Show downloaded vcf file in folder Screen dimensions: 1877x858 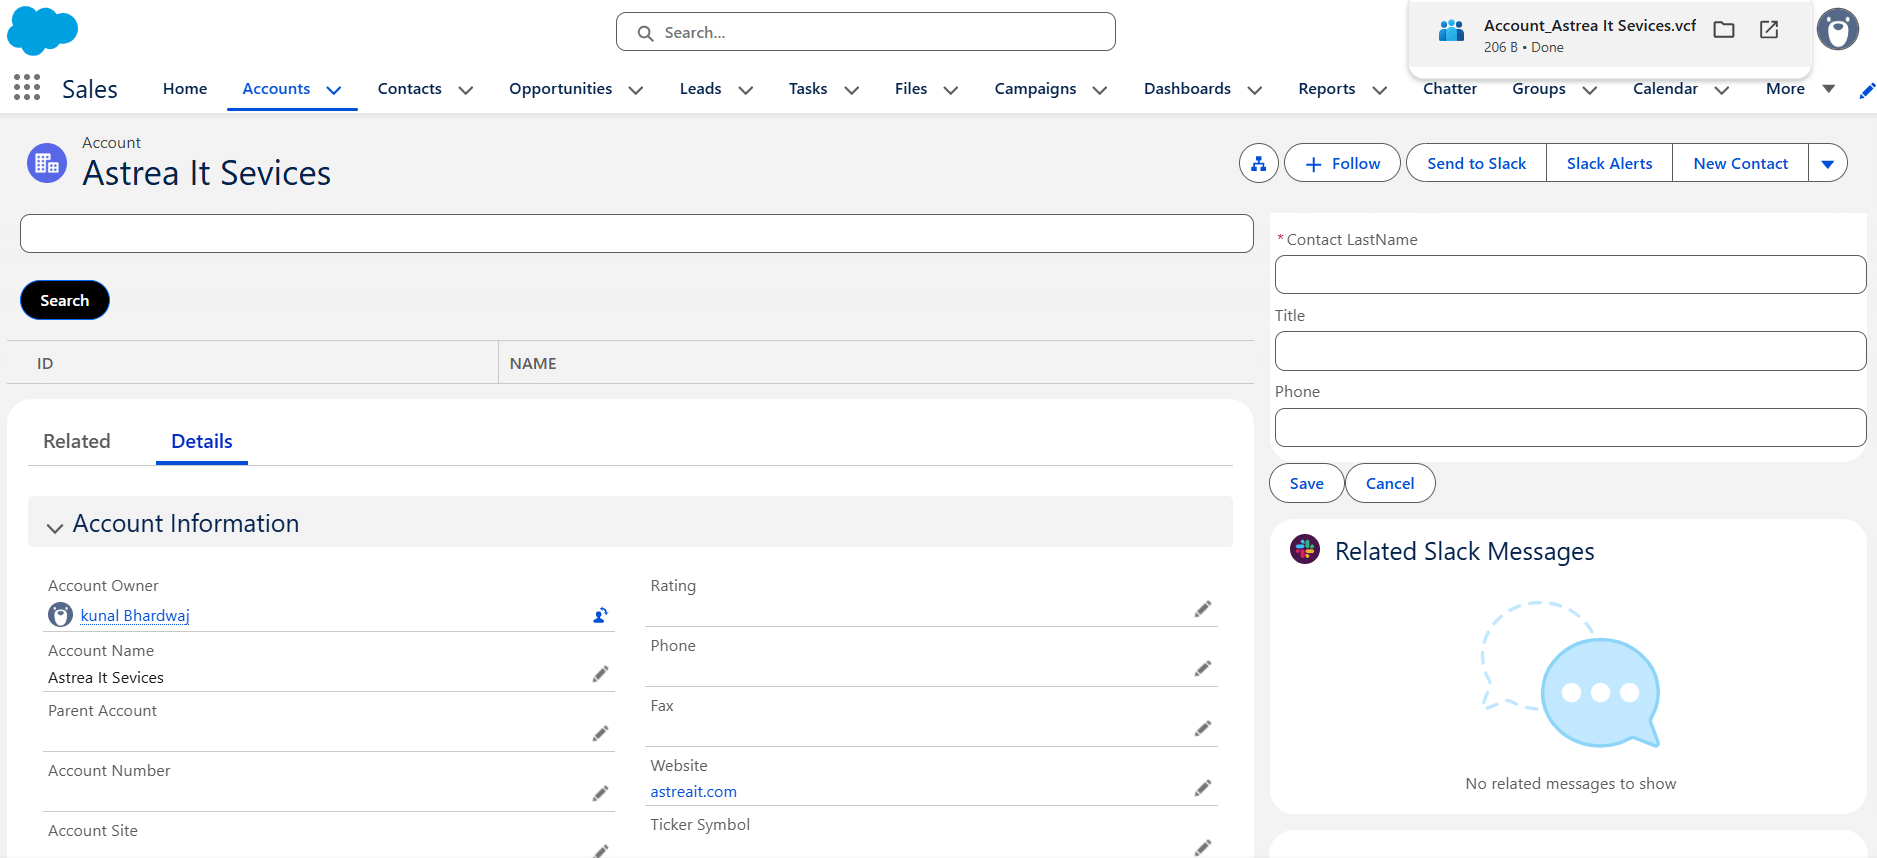(x=1723, y=30)
